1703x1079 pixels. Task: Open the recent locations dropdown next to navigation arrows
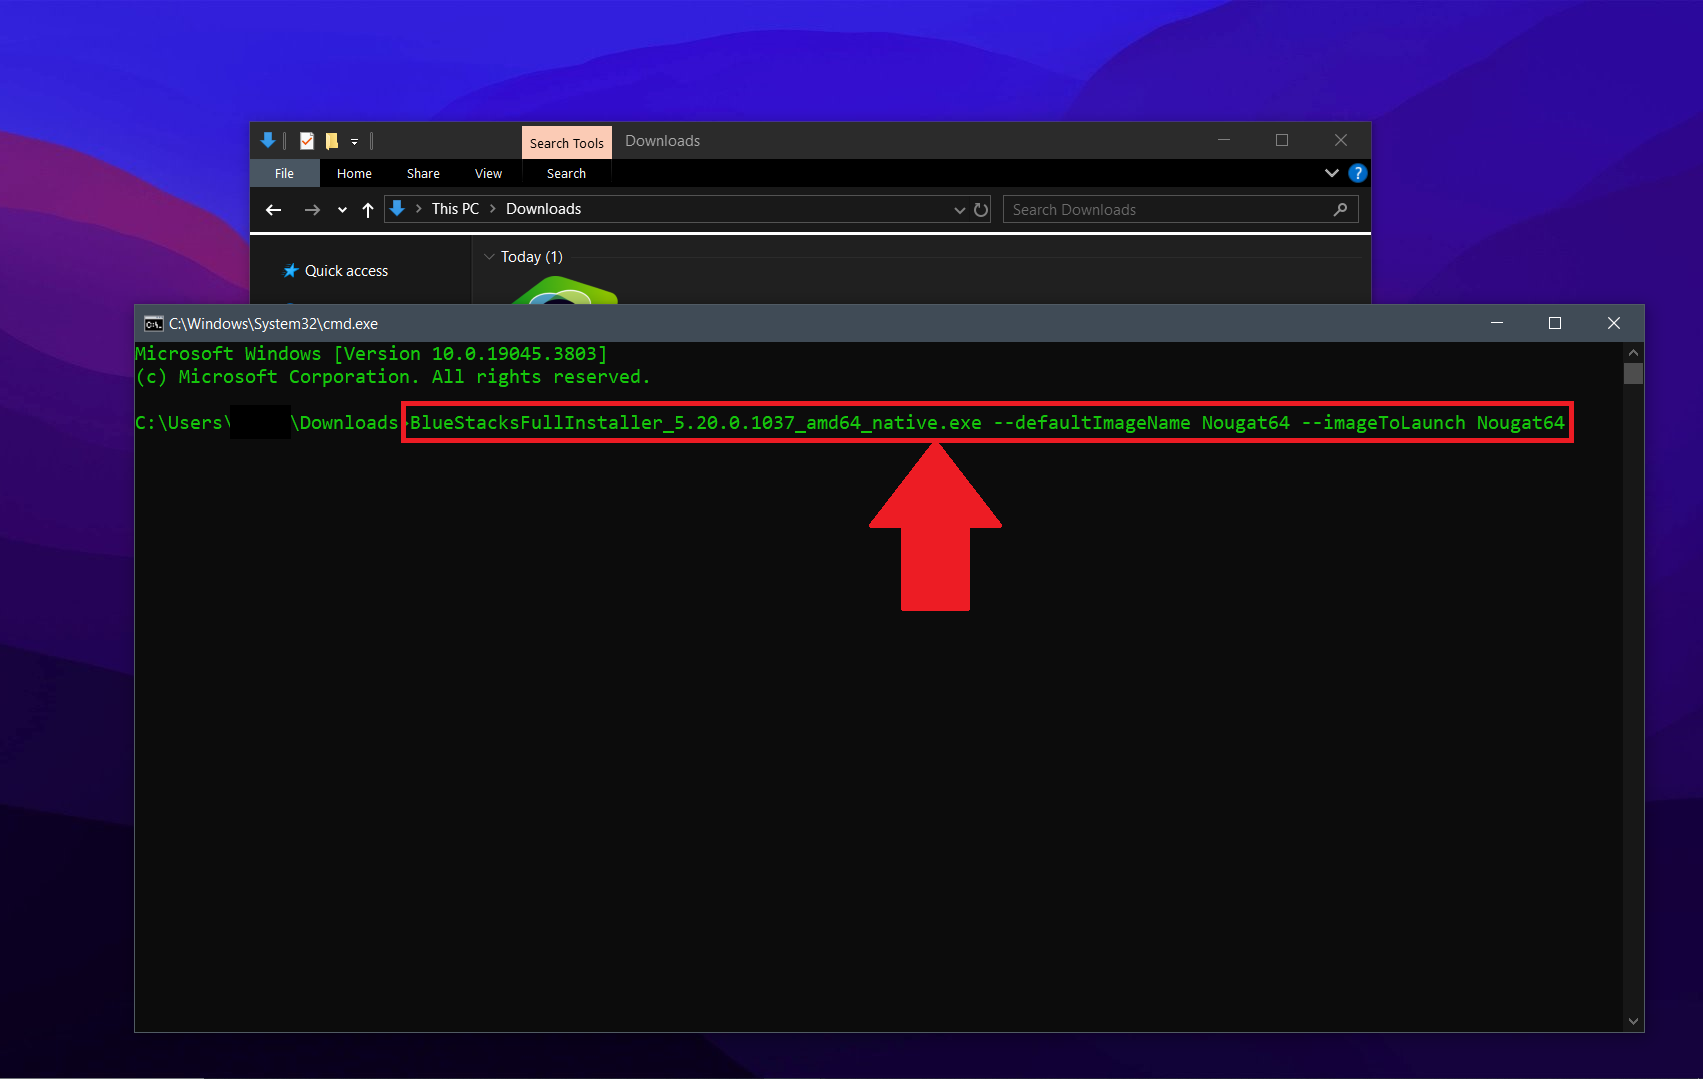pos(341,209)
